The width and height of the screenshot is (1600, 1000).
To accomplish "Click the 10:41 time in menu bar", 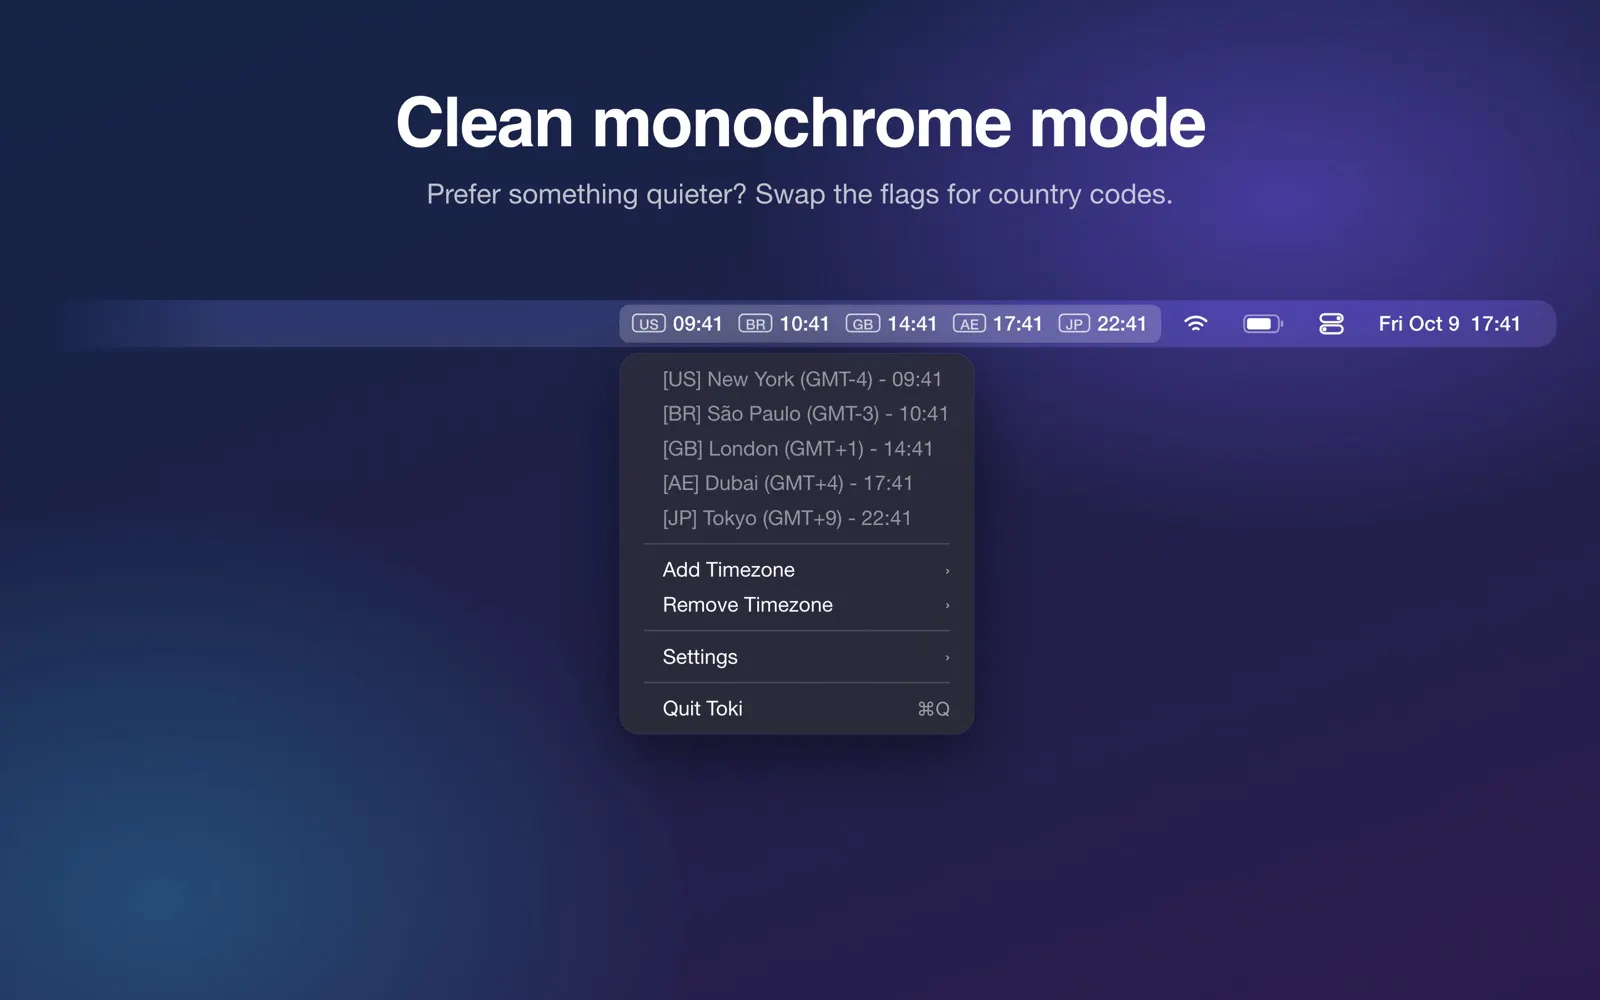I will pos(805,324).
